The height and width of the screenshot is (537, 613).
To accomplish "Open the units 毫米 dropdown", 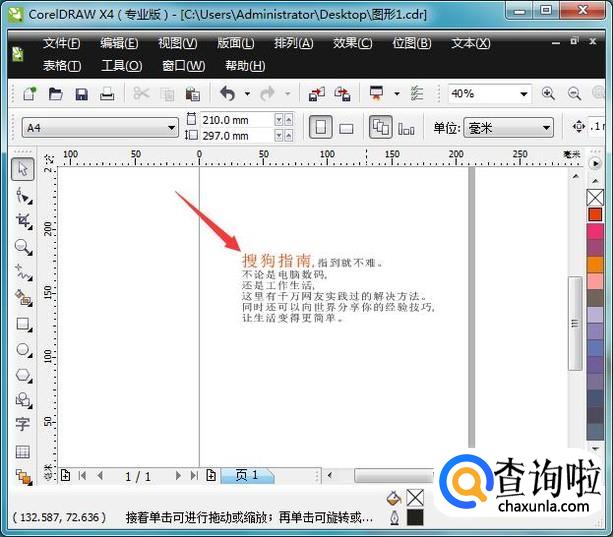I will 546,128.
